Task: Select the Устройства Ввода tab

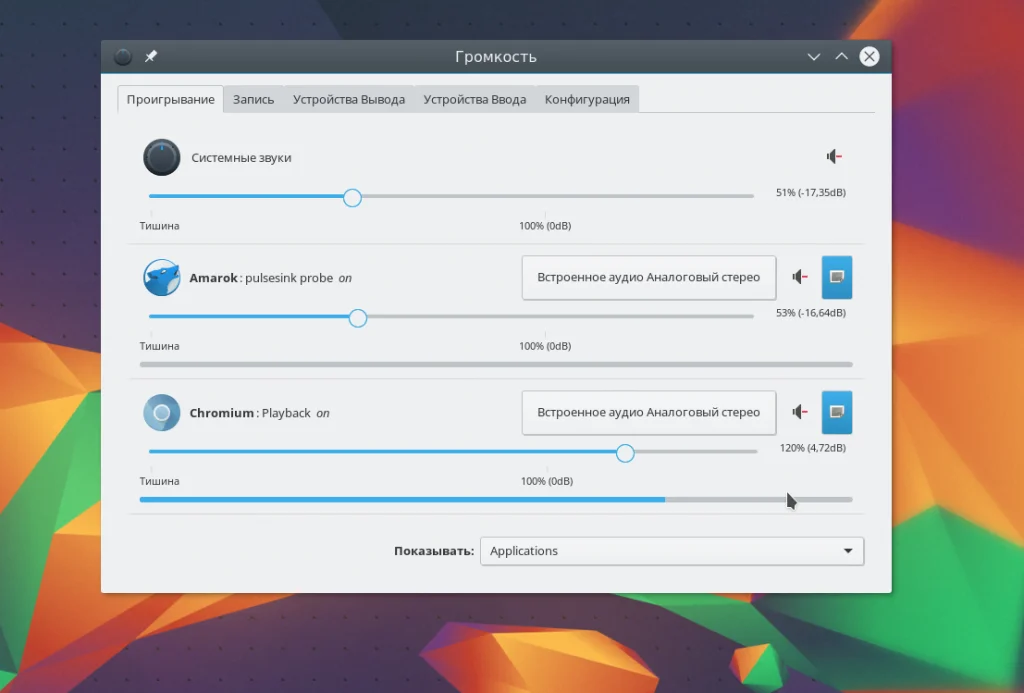Action: 475,99
